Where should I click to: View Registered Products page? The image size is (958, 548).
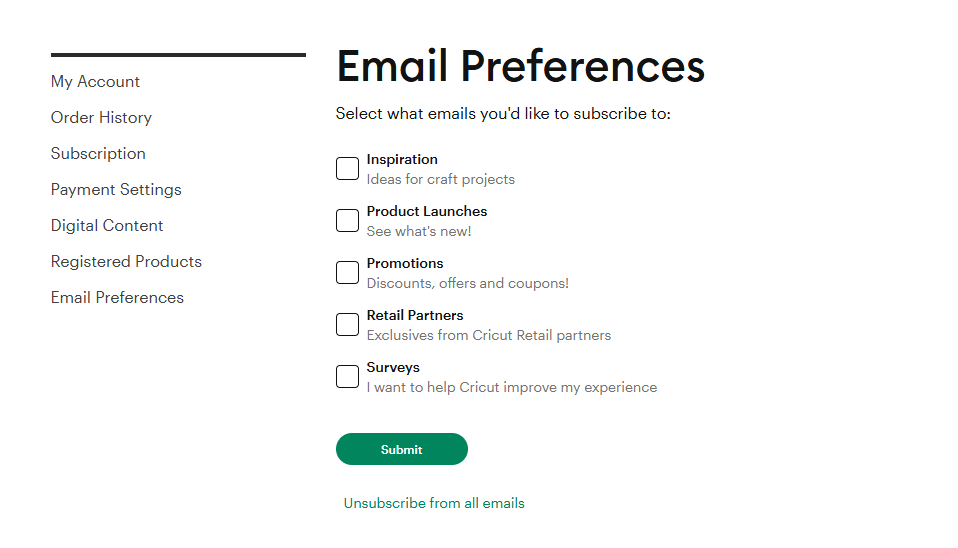click(126, 262)
